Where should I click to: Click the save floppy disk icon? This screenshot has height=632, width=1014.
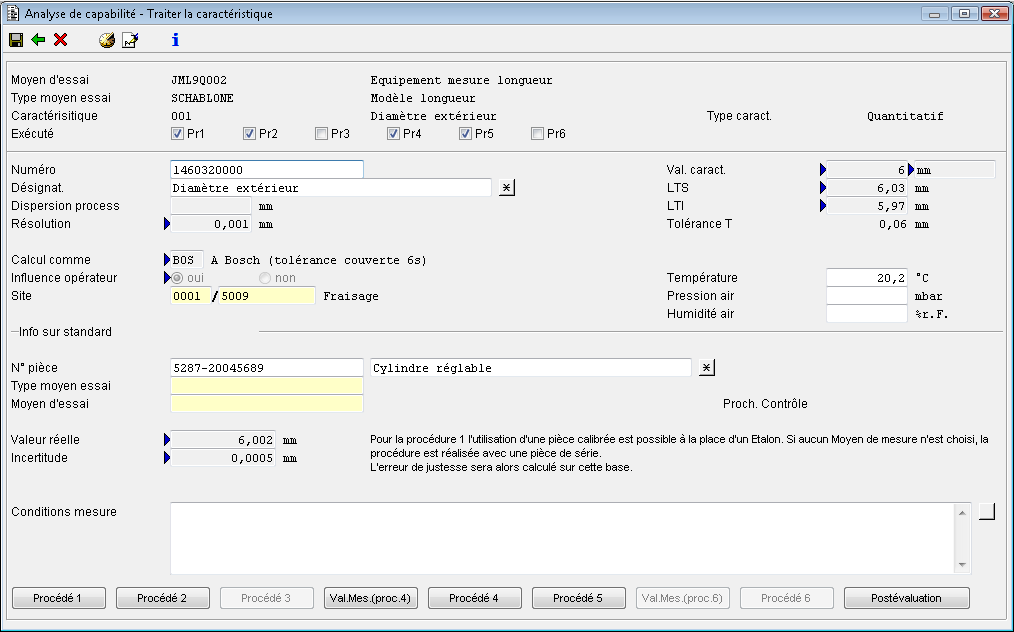pyautogui.click(x=16, y=40)
